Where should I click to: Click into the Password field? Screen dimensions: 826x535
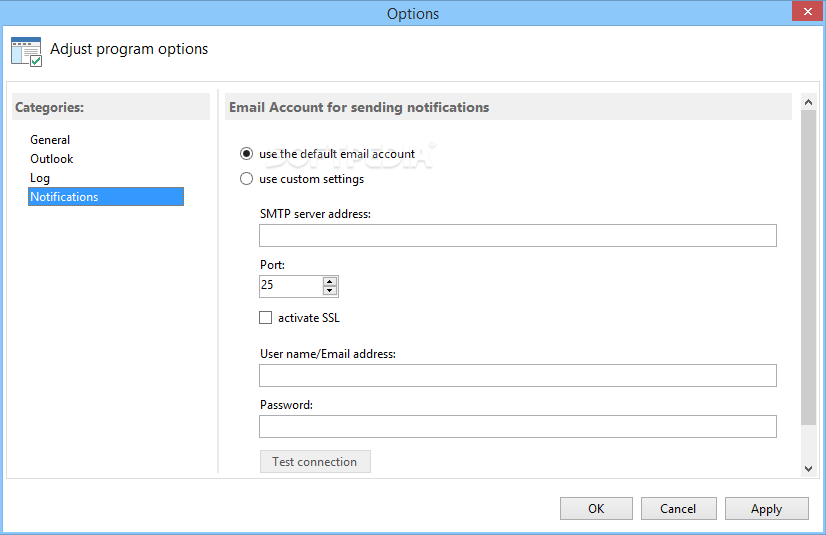click(x=517, y=427)
